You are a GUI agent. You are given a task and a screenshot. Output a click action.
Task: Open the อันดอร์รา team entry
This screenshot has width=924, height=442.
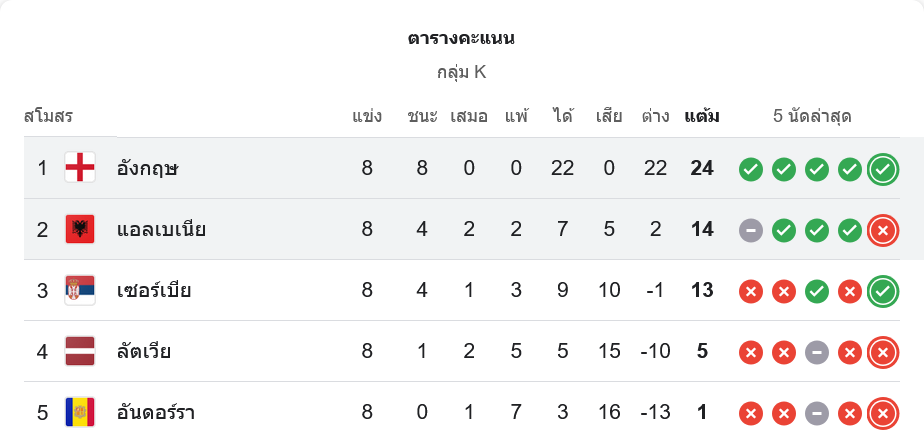click(x=158, y=413)
